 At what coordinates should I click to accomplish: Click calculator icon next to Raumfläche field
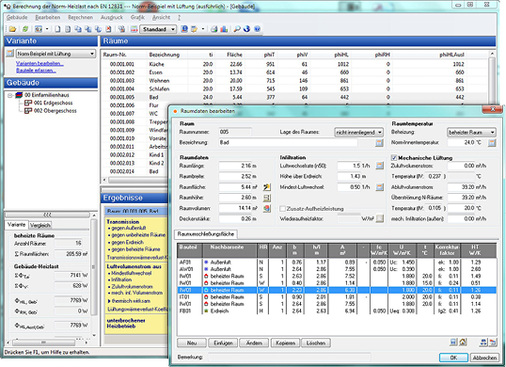pyautogui.click(x=267, y=187)
